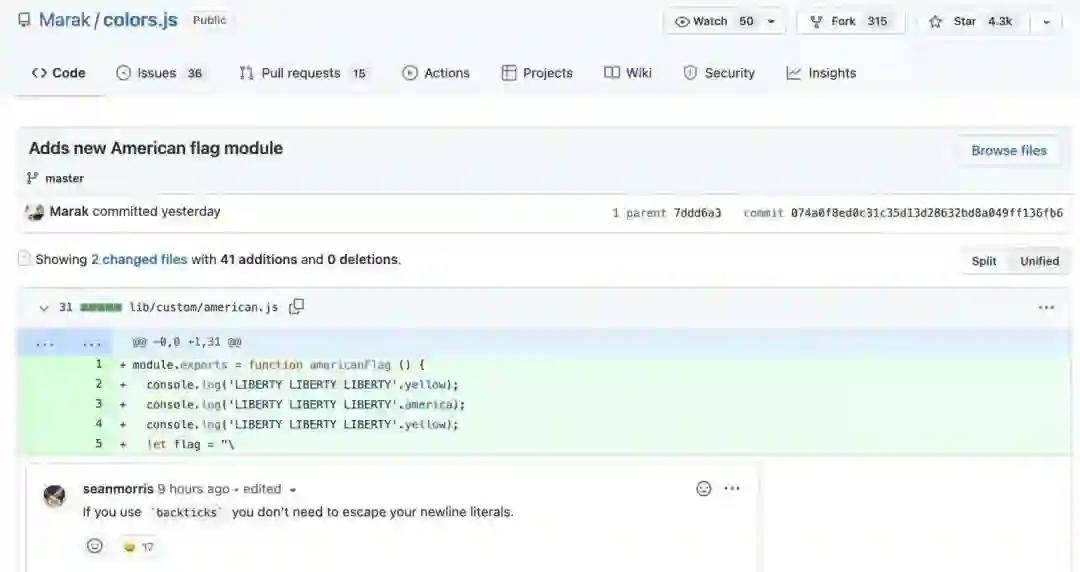Switch diff view to Split
Screen dimensions: 1080x572
pyautogui.click(x=984, y=261)
